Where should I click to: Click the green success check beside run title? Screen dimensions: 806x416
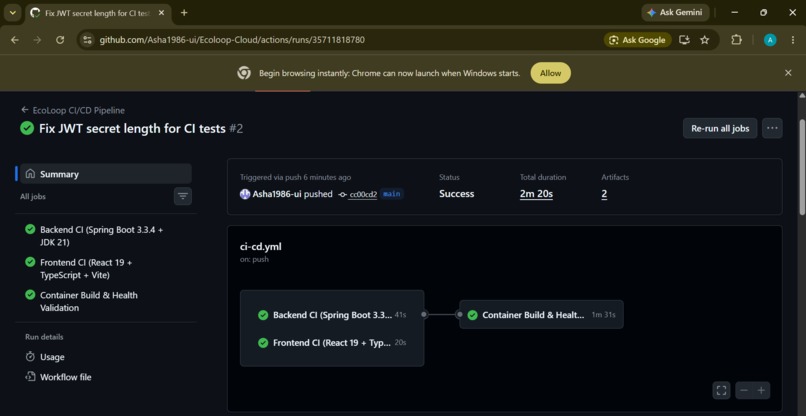pos(27,129)
